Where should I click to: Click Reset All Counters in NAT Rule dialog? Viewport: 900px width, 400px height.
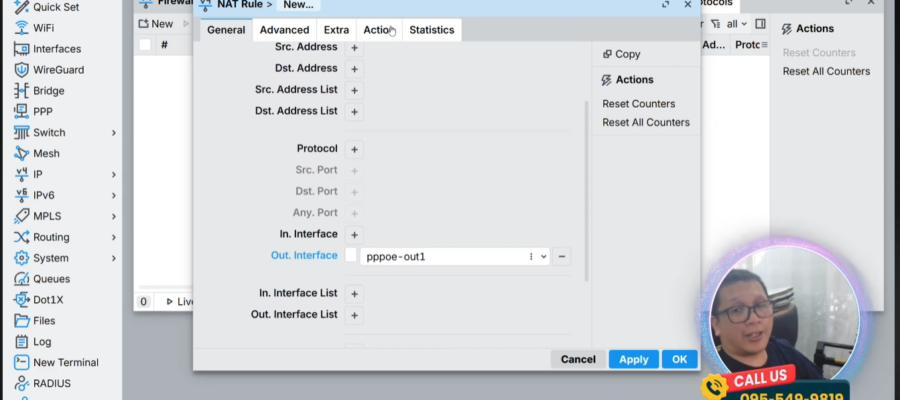[646, 122]
